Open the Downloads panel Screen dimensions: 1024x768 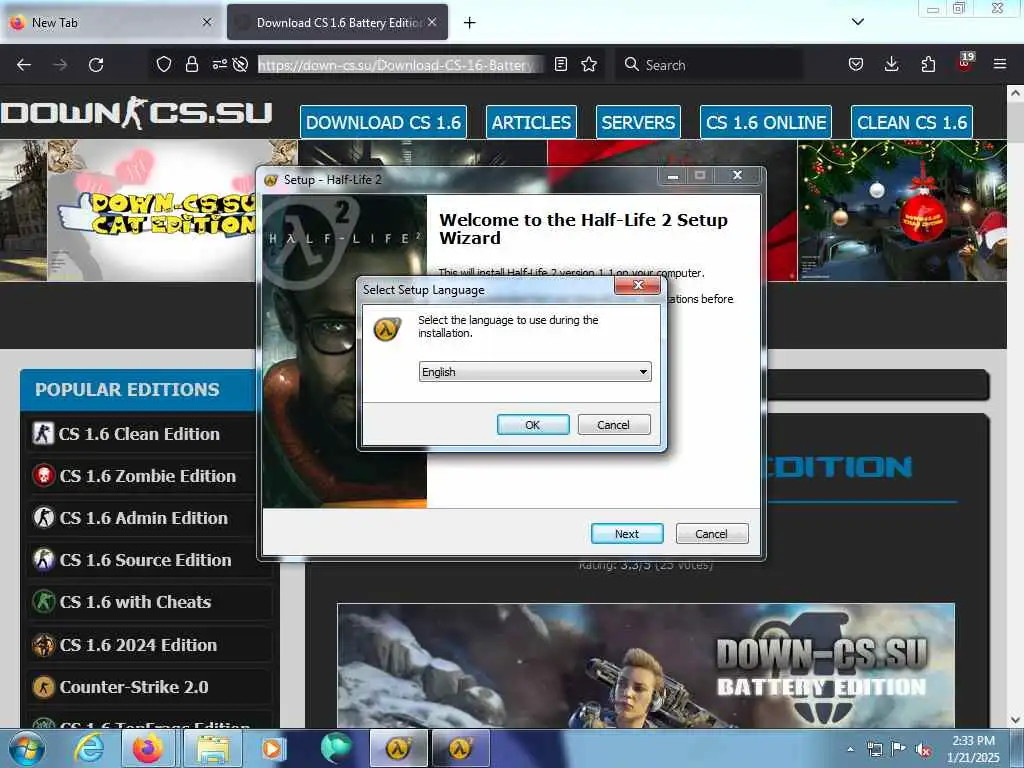coord(891,64)
